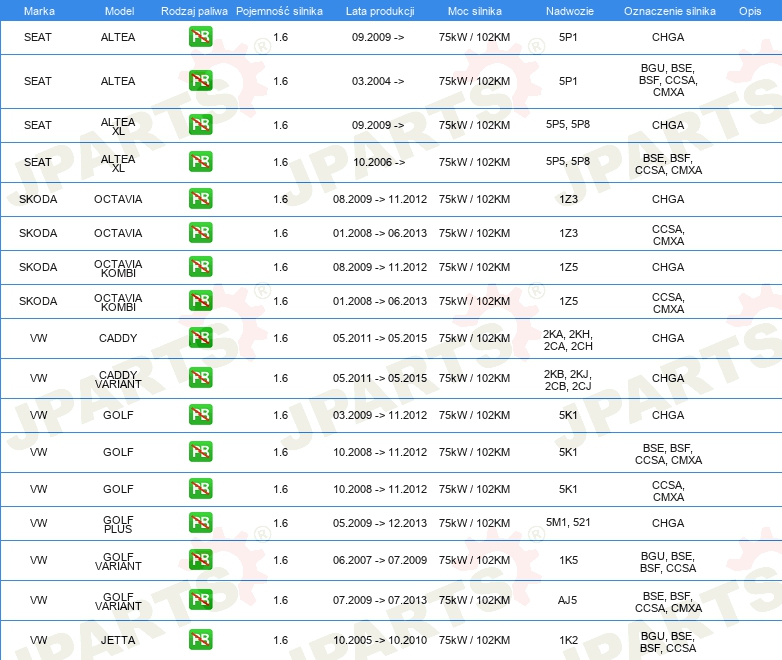
Task: Click the Nadwozie column header
Action: pyautogui.click(x=570, y=11)
